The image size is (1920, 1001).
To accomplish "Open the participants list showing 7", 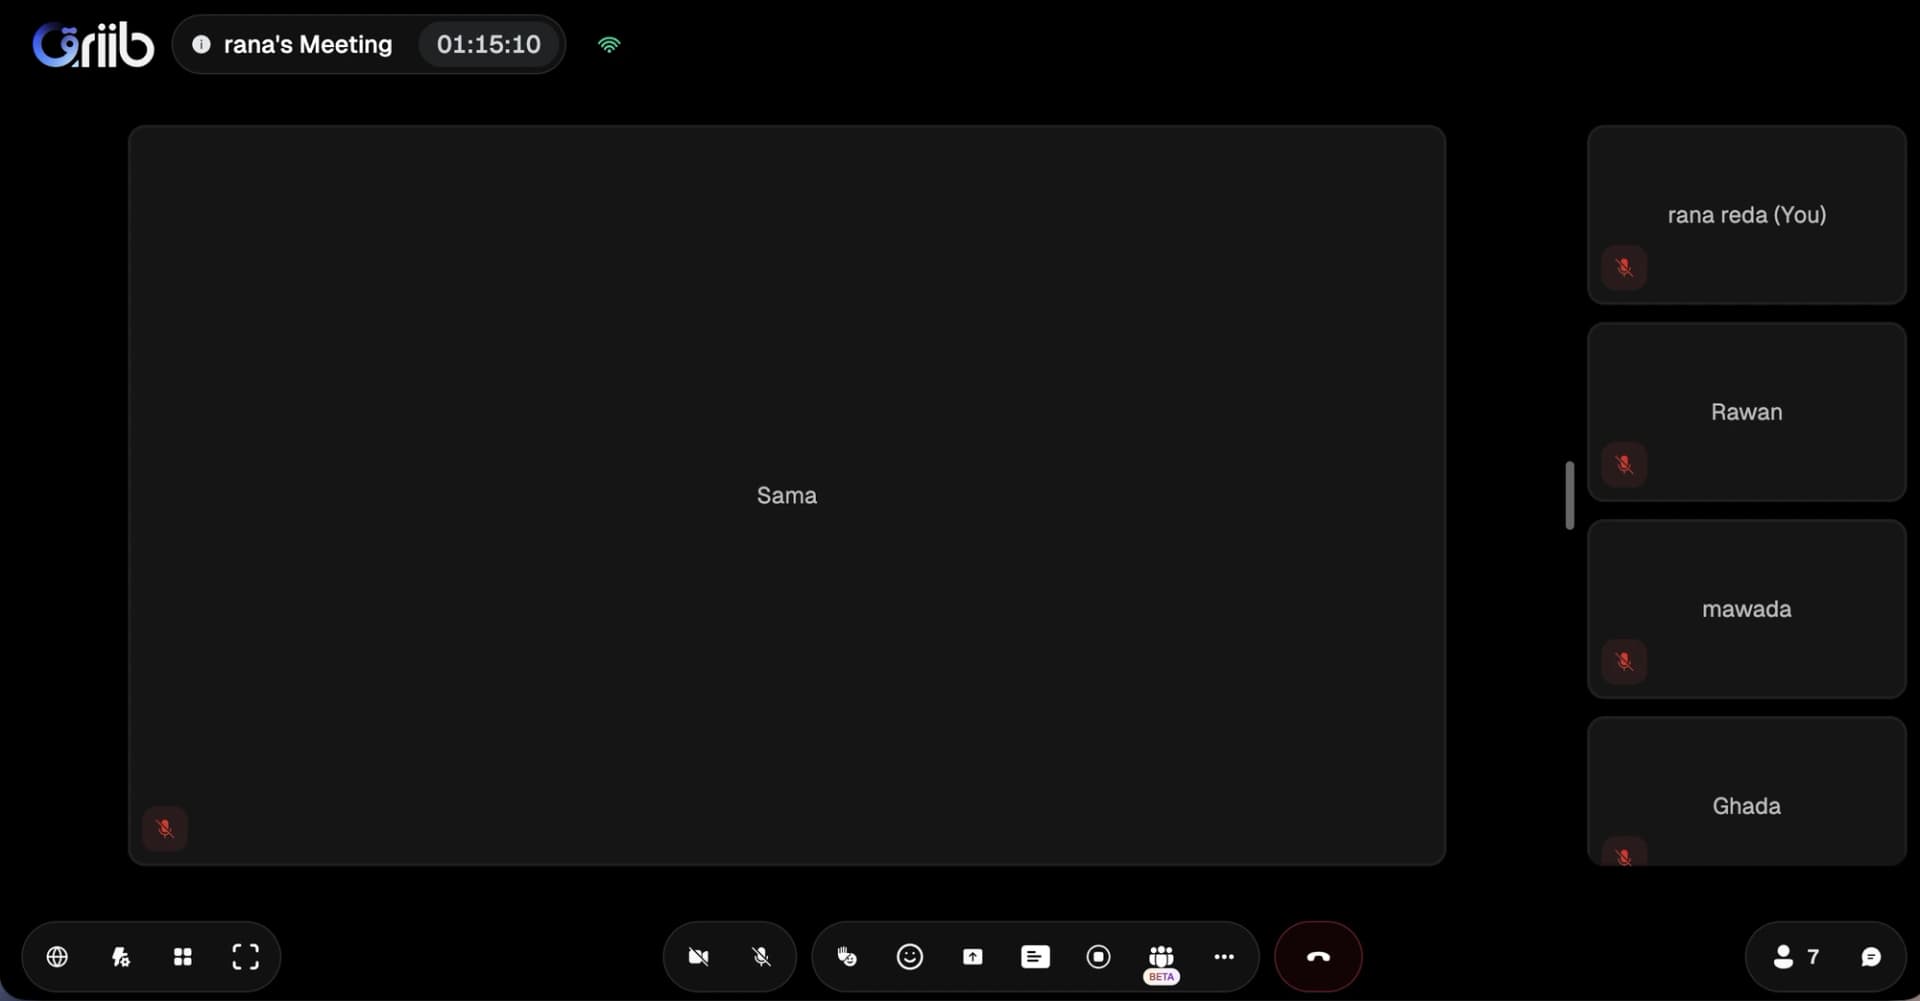I will [x=1796, y=957].
